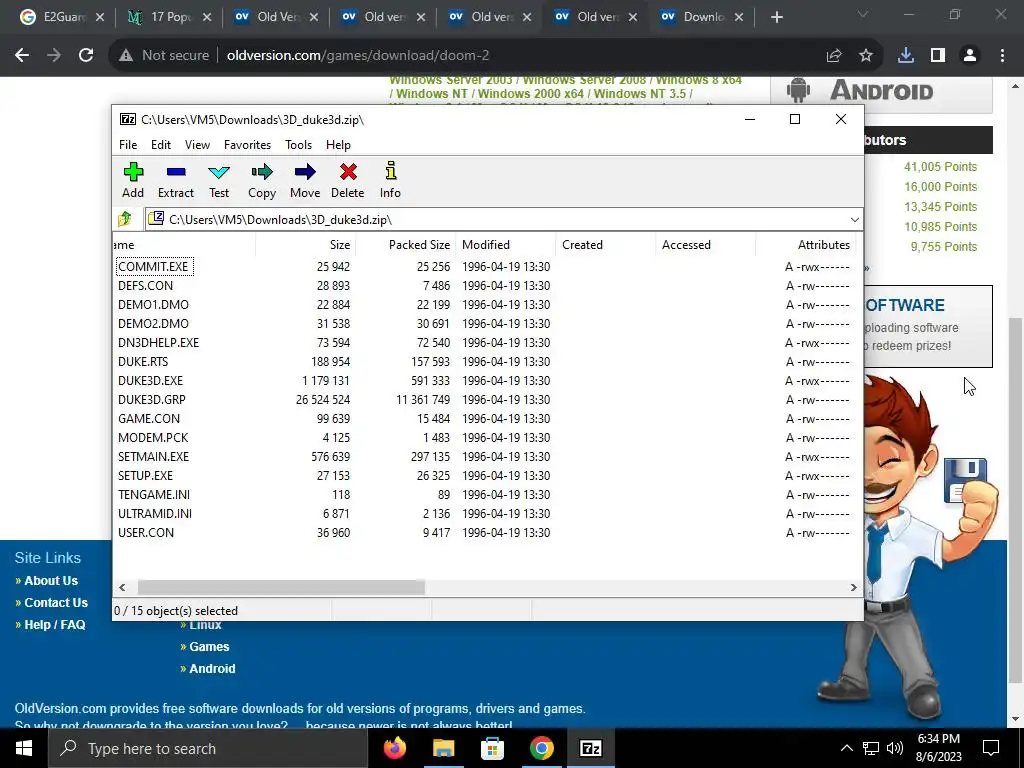1024x768 pixels.
Task: Select DUKE3D.EXE in the file list
Action: [x=483, y=380]
